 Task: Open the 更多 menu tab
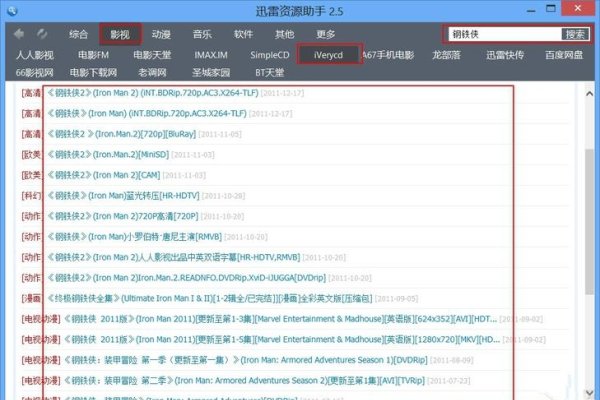pyautogui.click(x=326, y=34)
